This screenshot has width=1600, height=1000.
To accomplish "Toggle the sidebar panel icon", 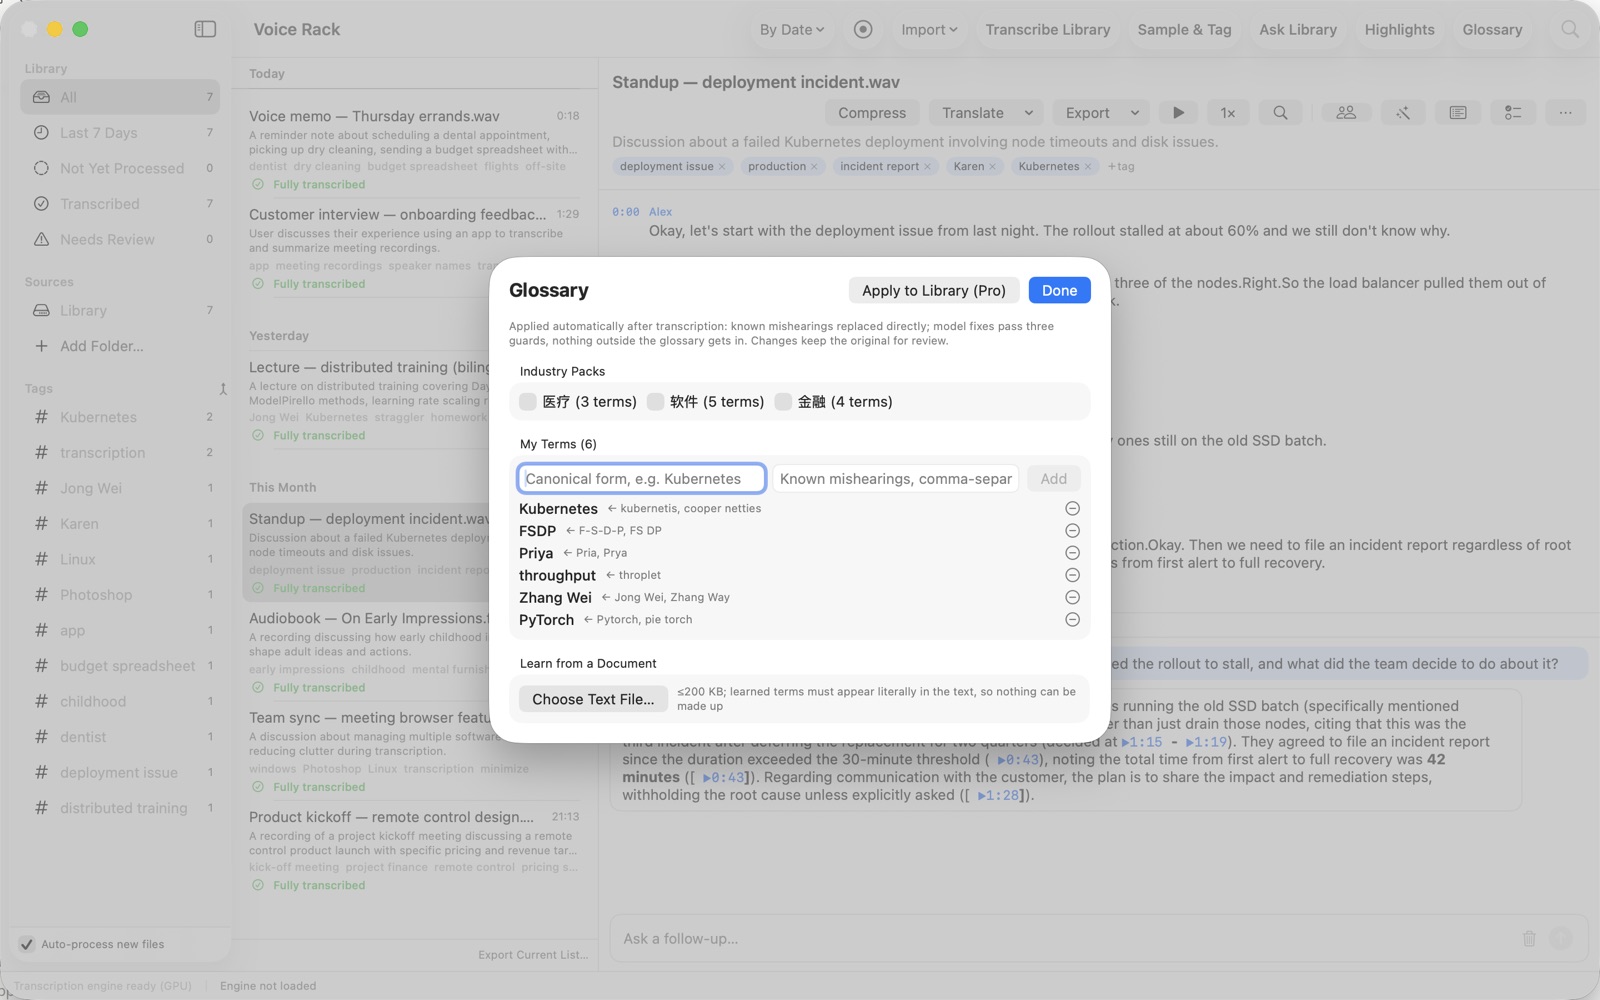I will tap(205, 29).
